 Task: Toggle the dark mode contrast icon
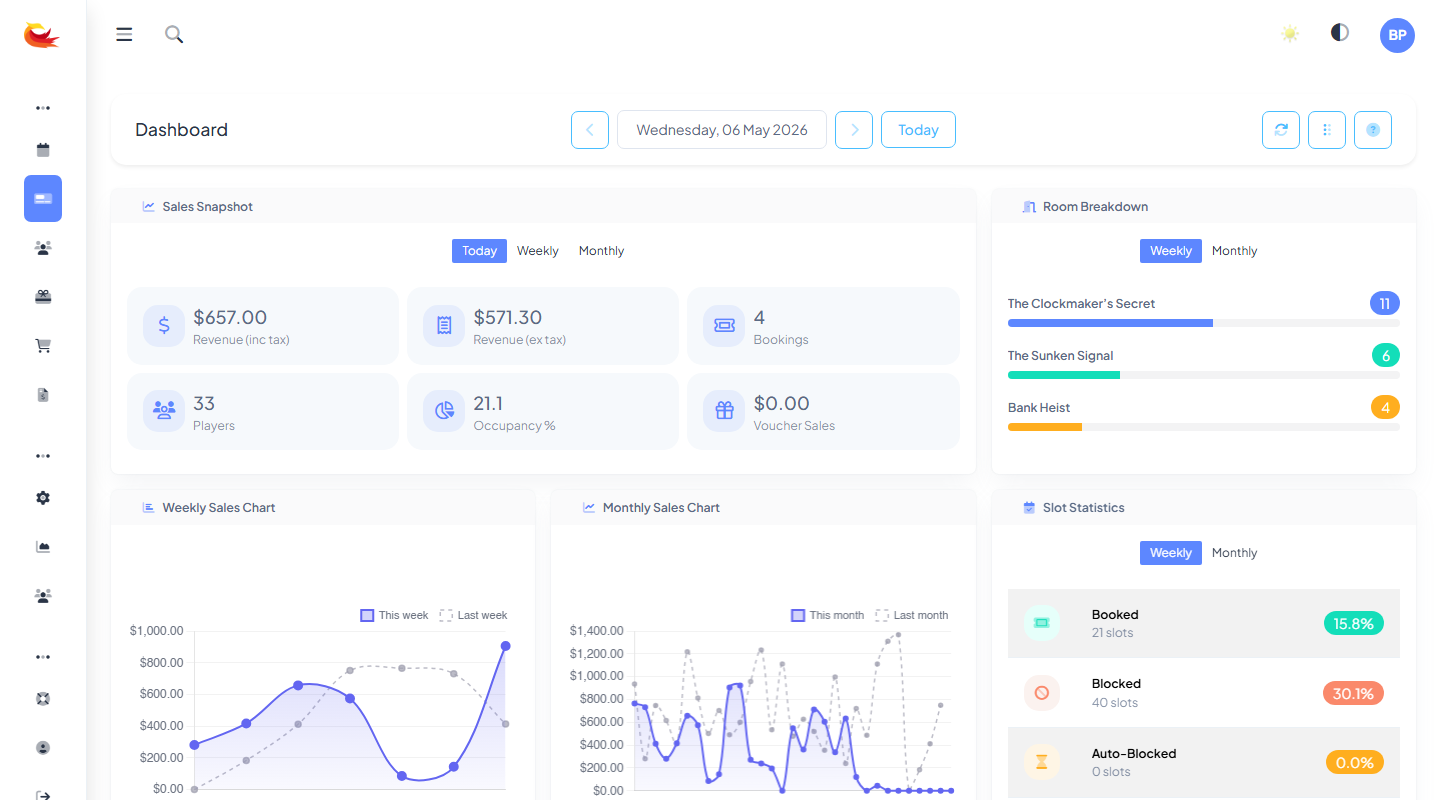pos(1340,33)
